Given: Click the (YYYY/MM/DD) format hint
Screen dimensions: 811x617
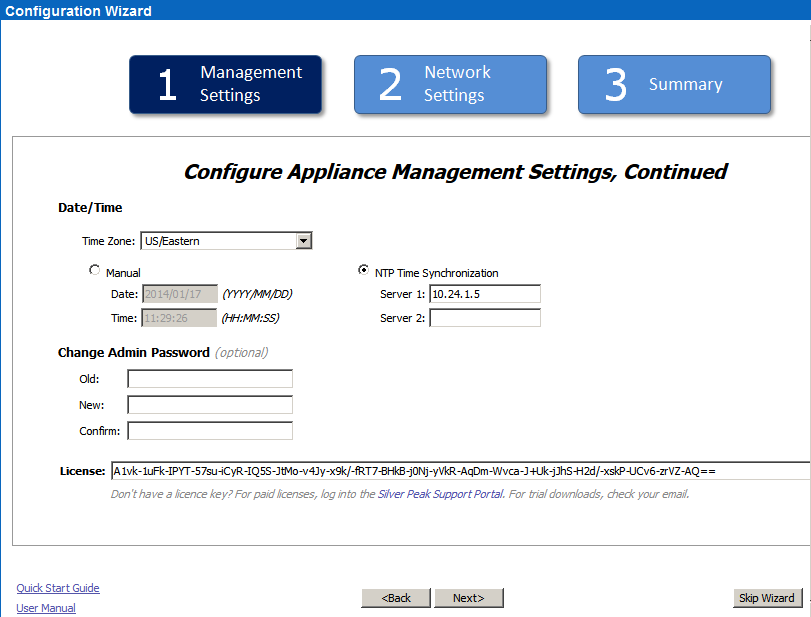Looking at the screenshot, I should coord(258,294).
